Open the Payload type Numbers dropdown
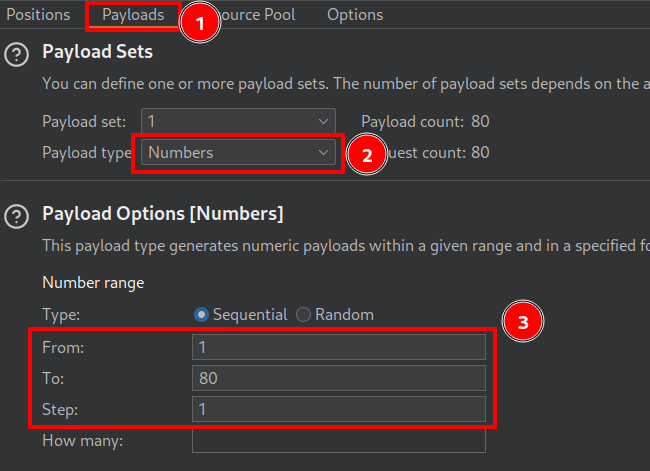The image size is (650, 471). [238, 153]
